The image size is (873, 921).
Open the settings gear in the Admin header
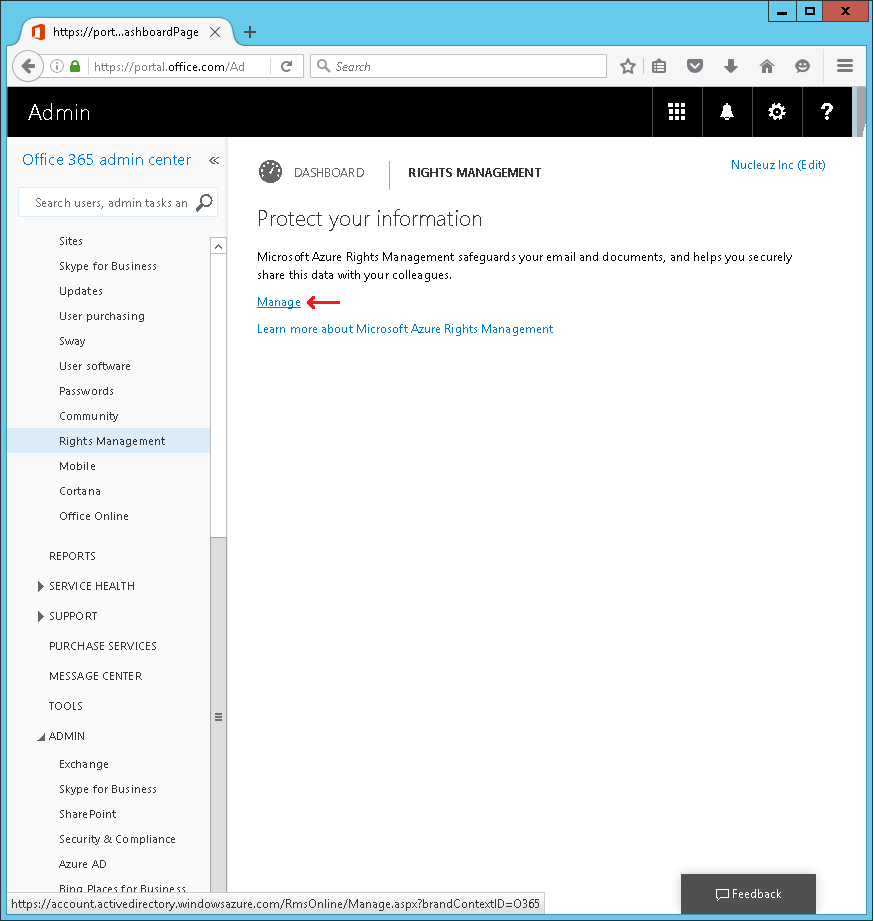[x=777, y=112]
